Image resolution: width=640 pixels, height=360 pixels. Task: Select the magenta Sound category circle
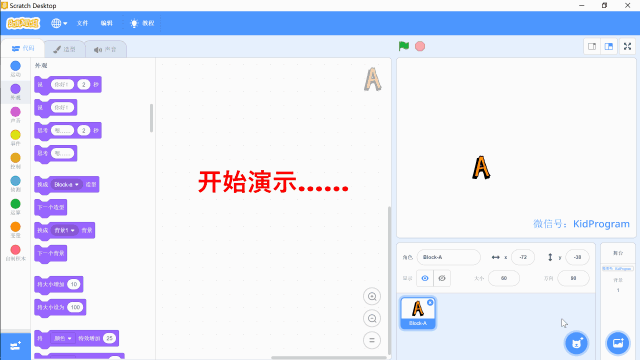pyautogui.click(x=16, y=112)
